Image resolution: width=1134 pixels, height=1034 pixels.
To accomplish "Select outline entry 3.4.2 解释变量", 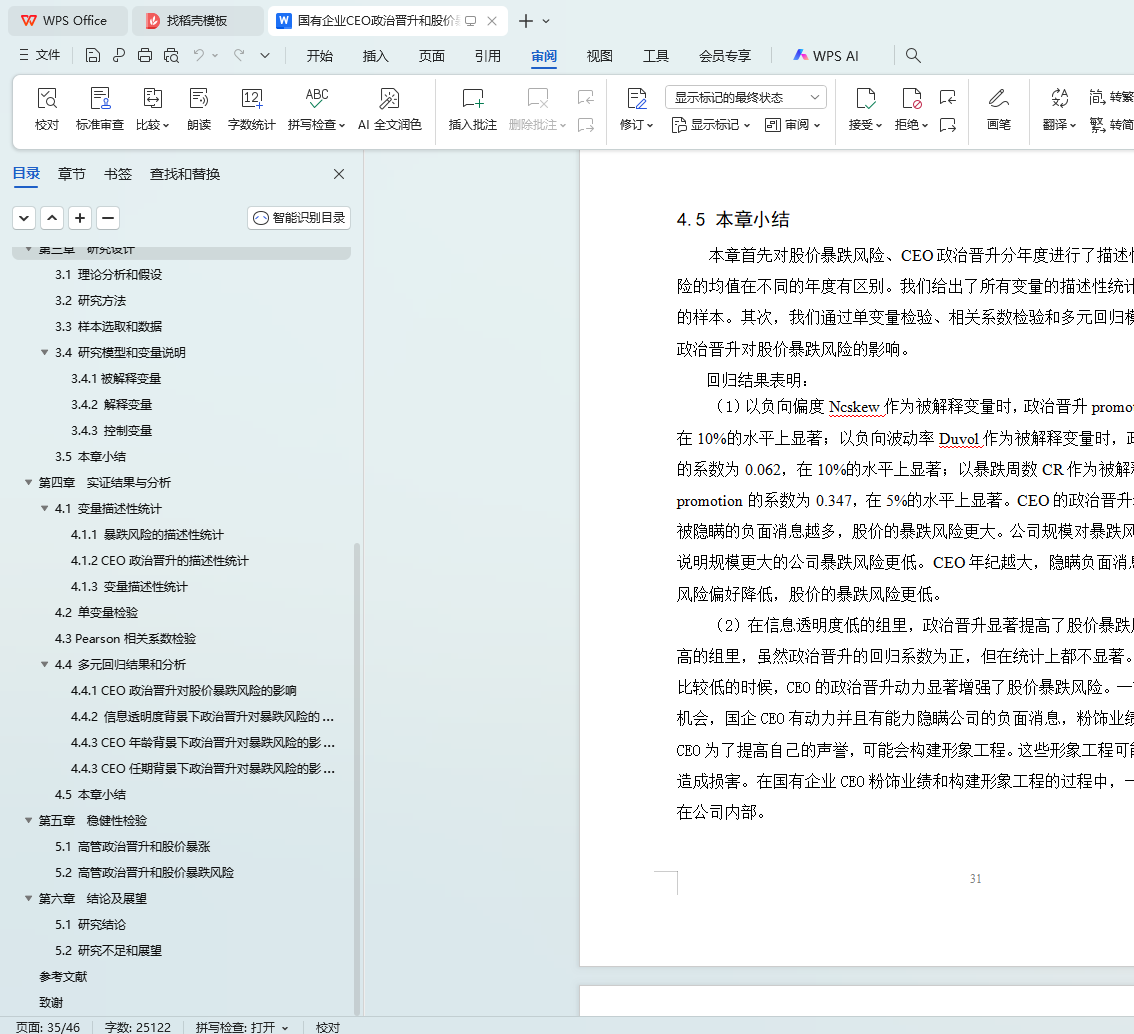I will (111, 404).
